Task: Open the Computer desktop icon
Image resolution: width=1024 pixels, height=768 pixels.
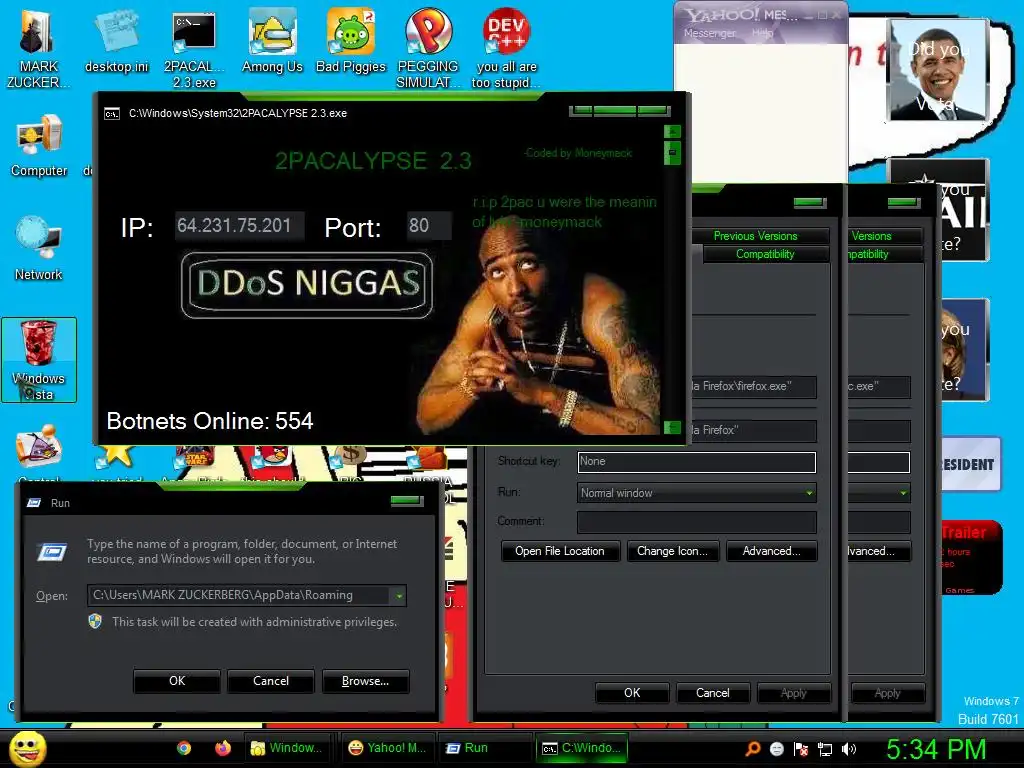Action: 39,145
